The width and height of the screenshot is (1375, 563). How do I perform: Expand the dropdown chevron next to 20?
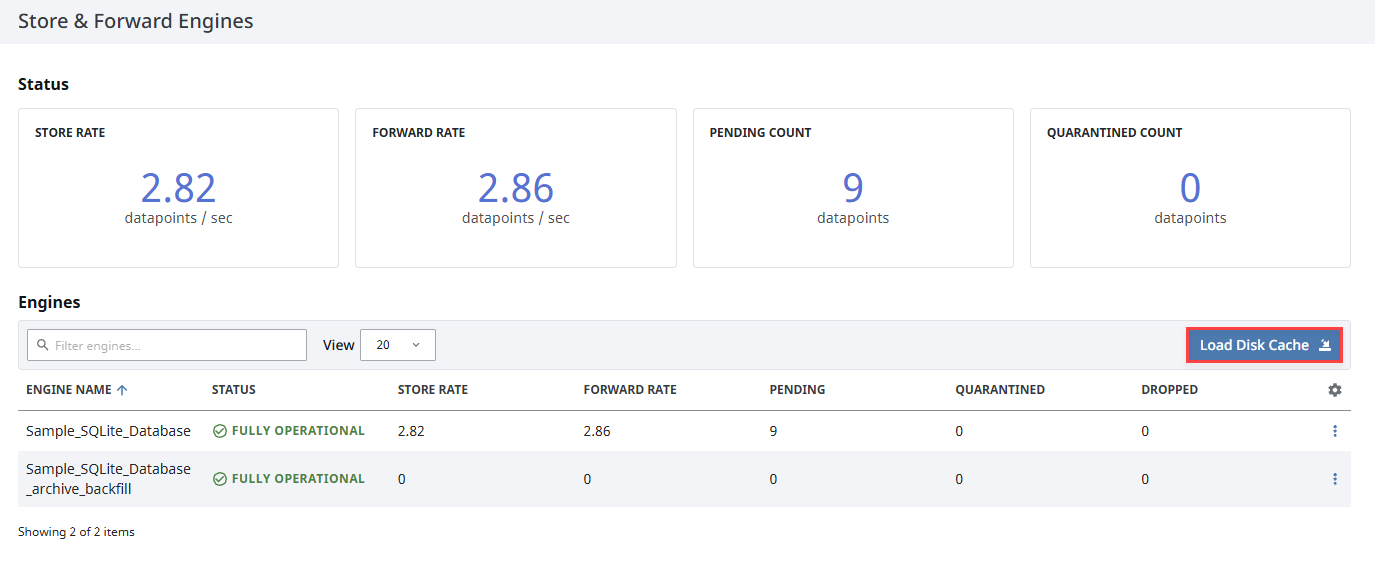(416, 345)
